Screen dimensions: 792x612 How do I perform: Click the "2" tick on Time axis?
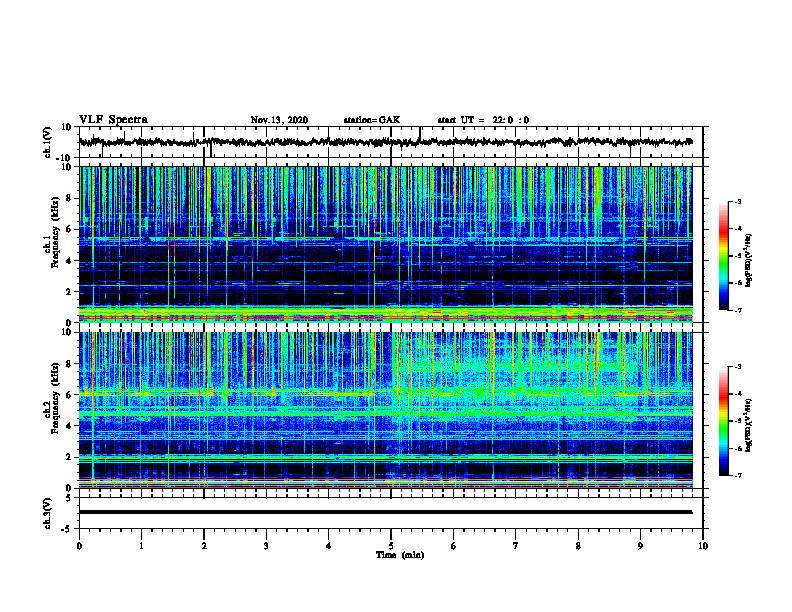pyautogui.click(x=204, y=546)
